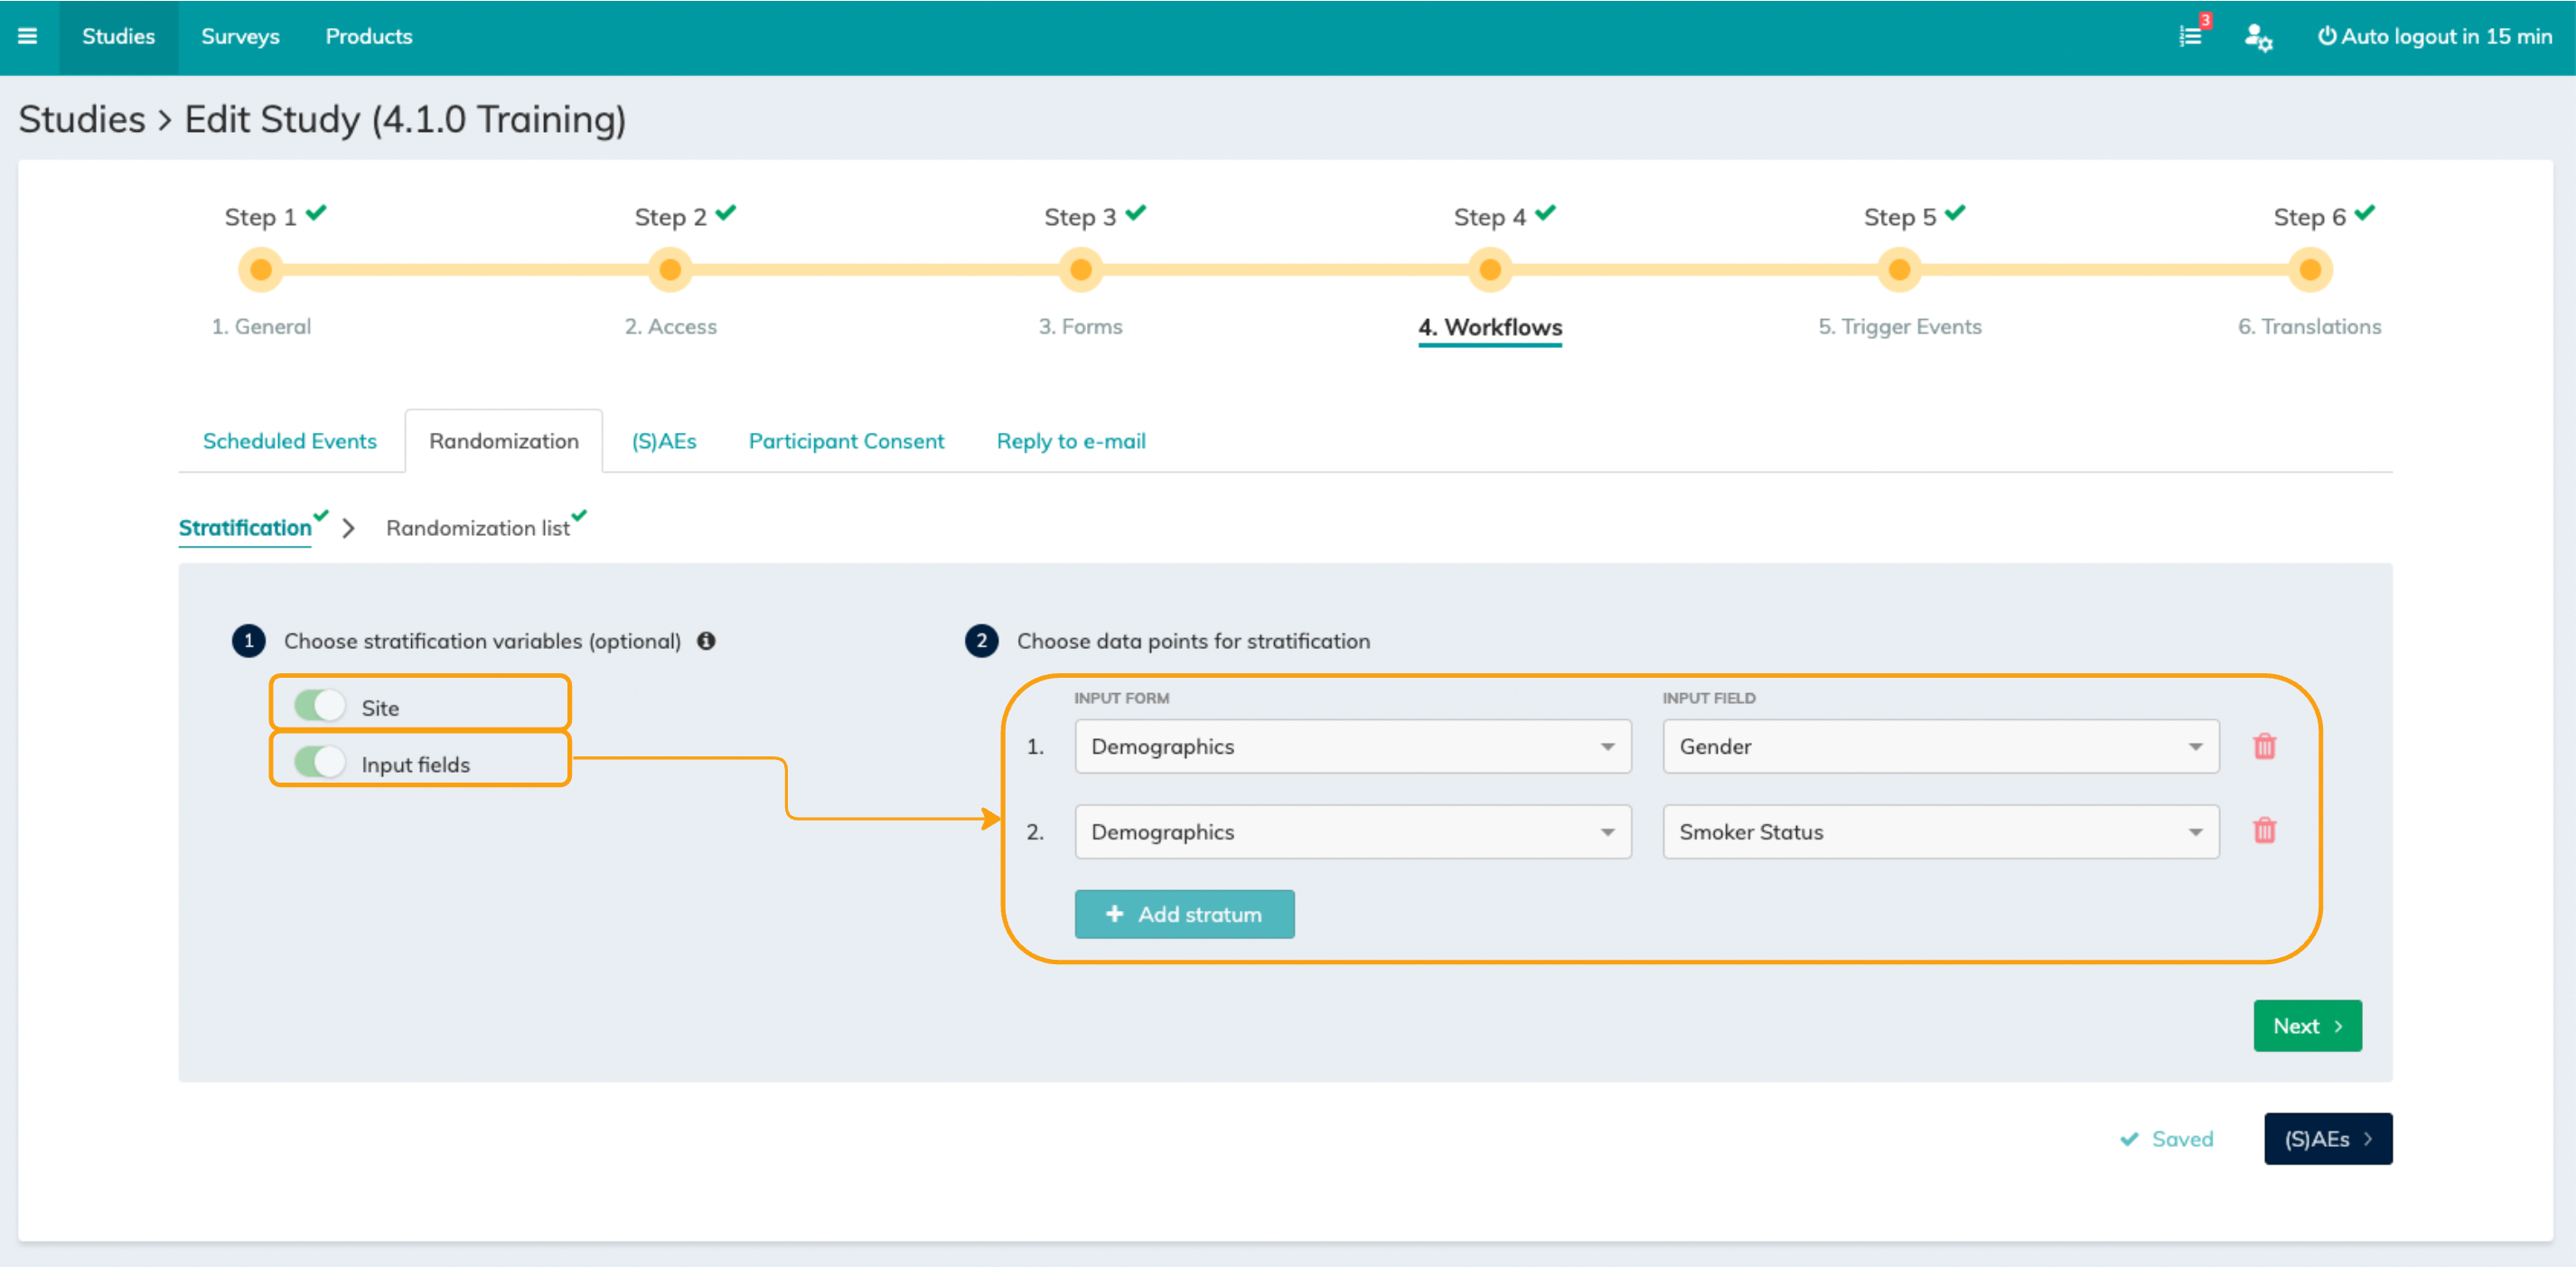Image resolution: width=2576 pixels, height=1267 pixels.
Task: Delete the Gender stratum row
Action: tap(2264, 746)
